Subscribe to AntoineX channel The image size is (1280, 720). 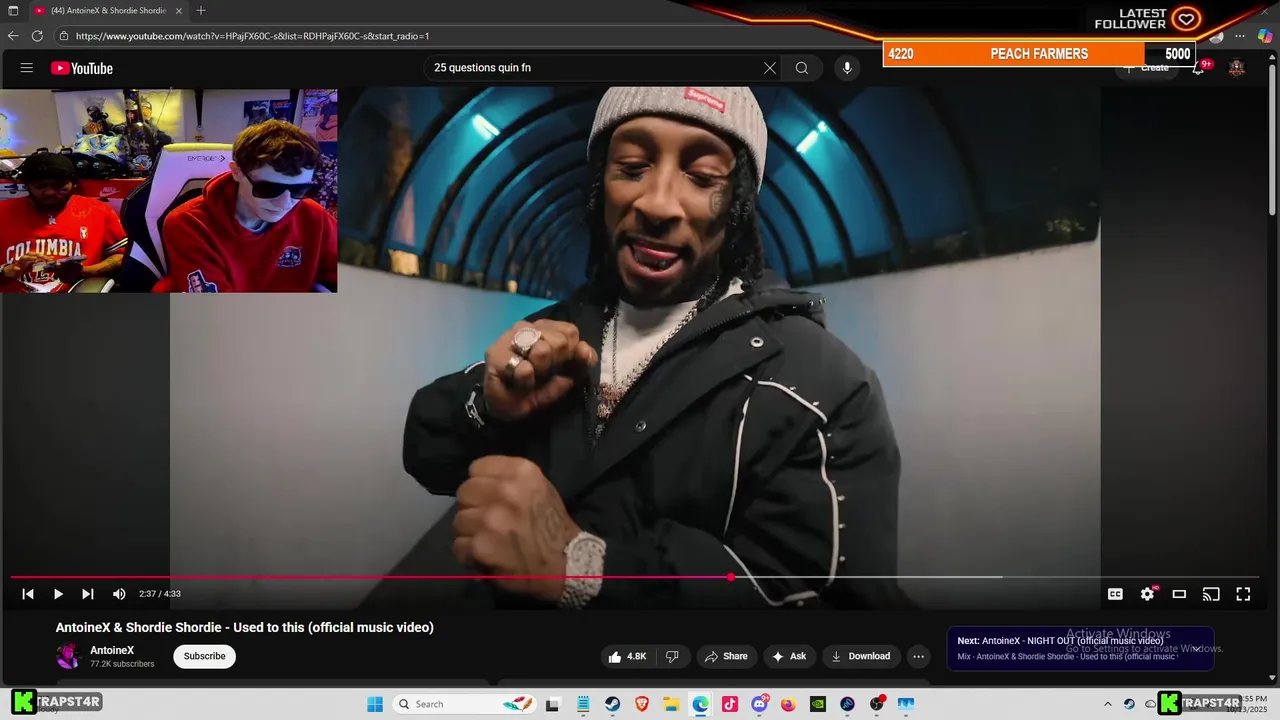click(204, 656)
